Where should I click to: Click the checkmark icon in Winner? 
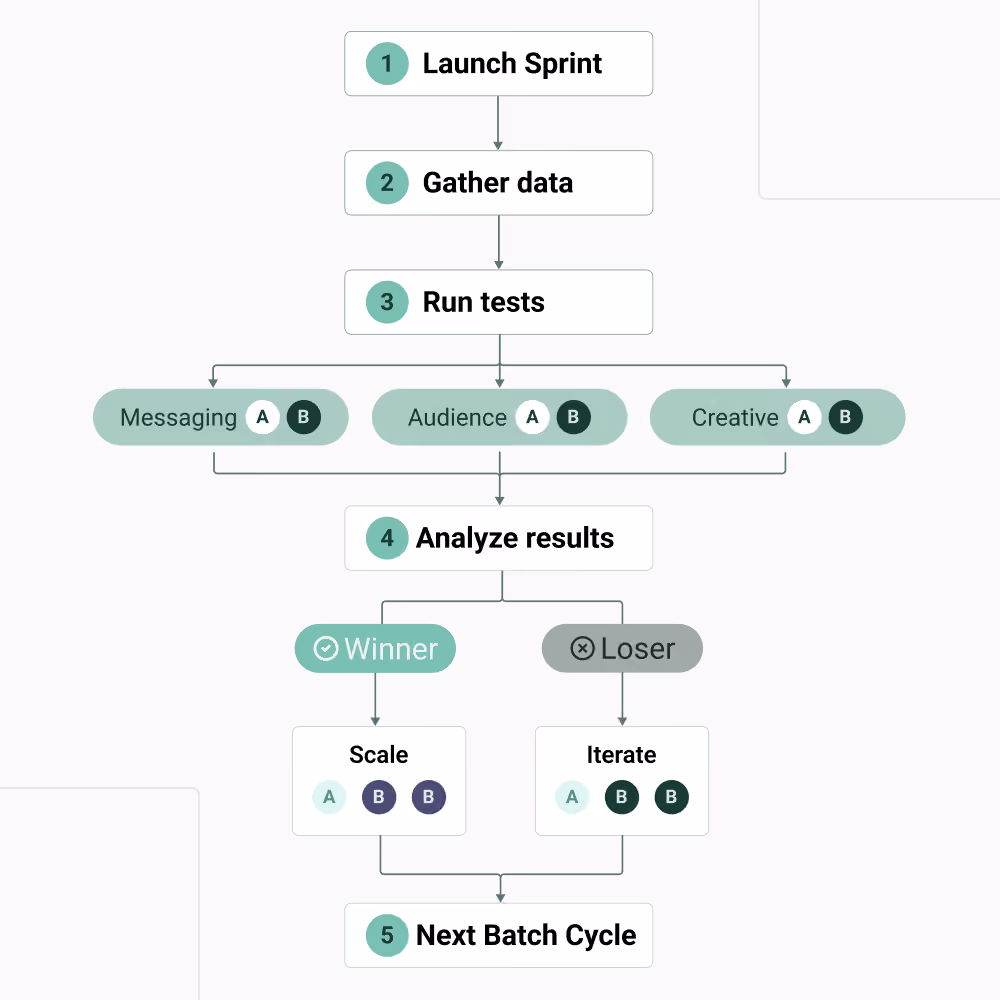pos(326,649)
